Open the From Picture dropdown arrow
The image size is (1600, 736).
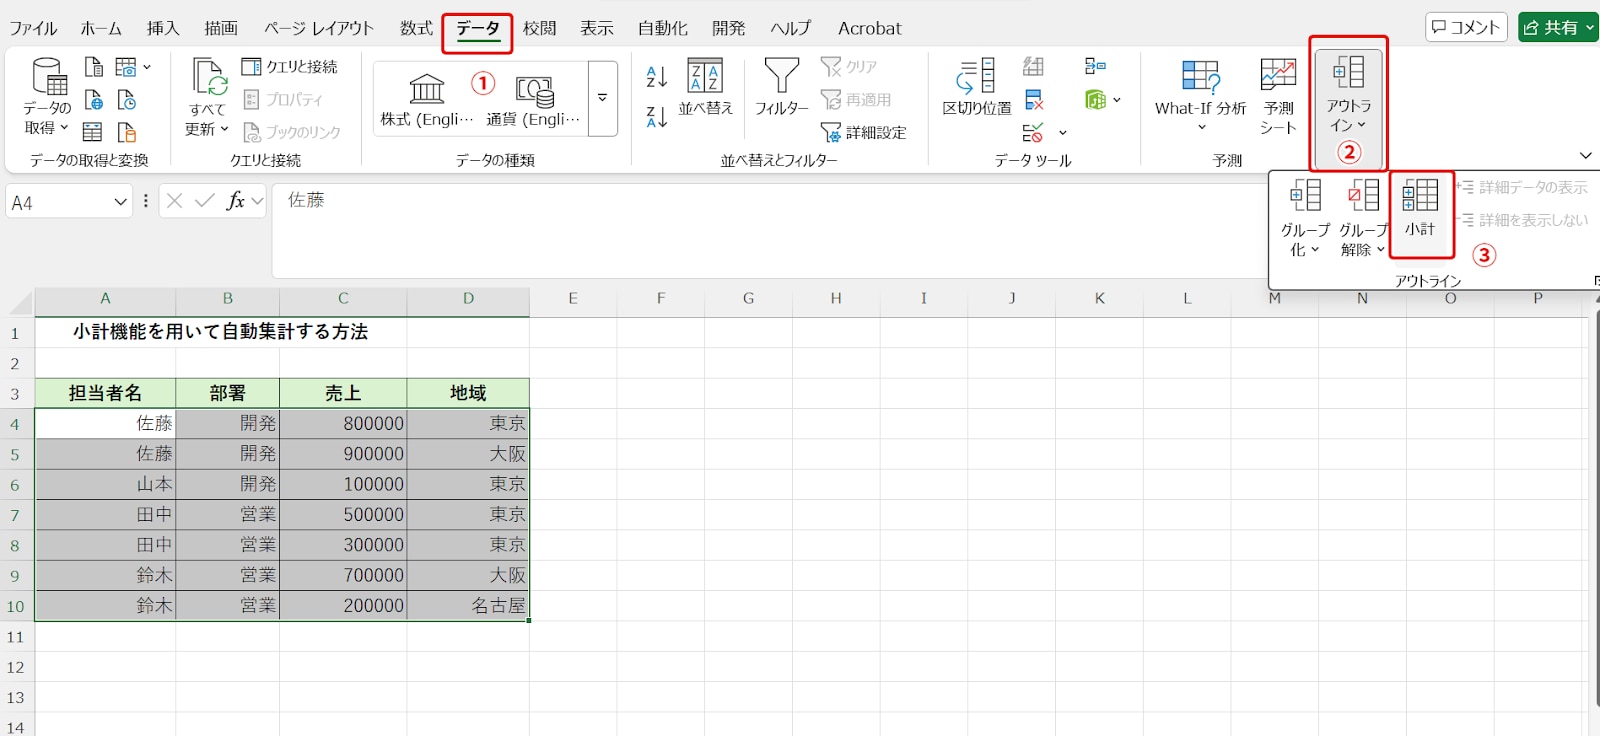tap(147, 67)
